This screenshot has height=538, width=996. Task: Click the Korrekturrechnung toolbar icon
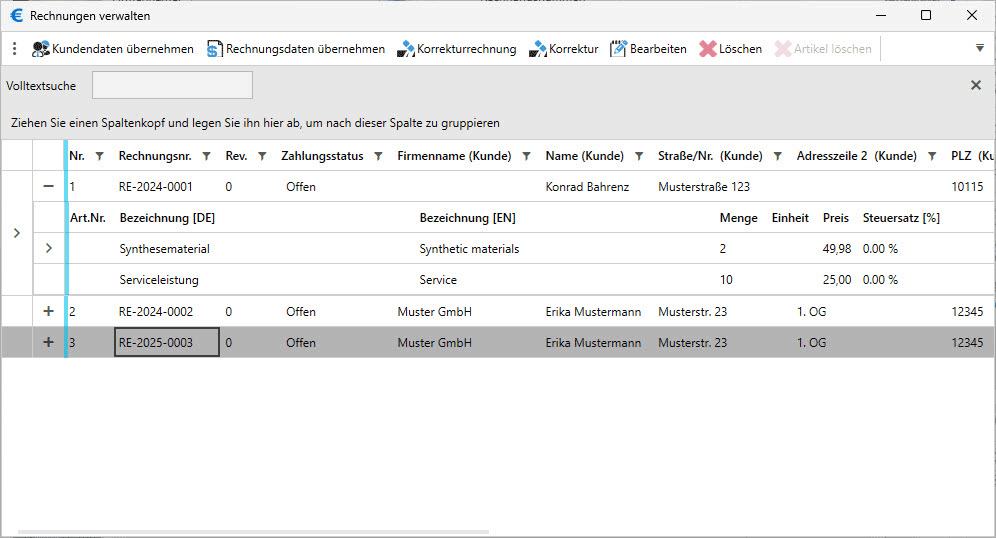[x=406, y=49]
